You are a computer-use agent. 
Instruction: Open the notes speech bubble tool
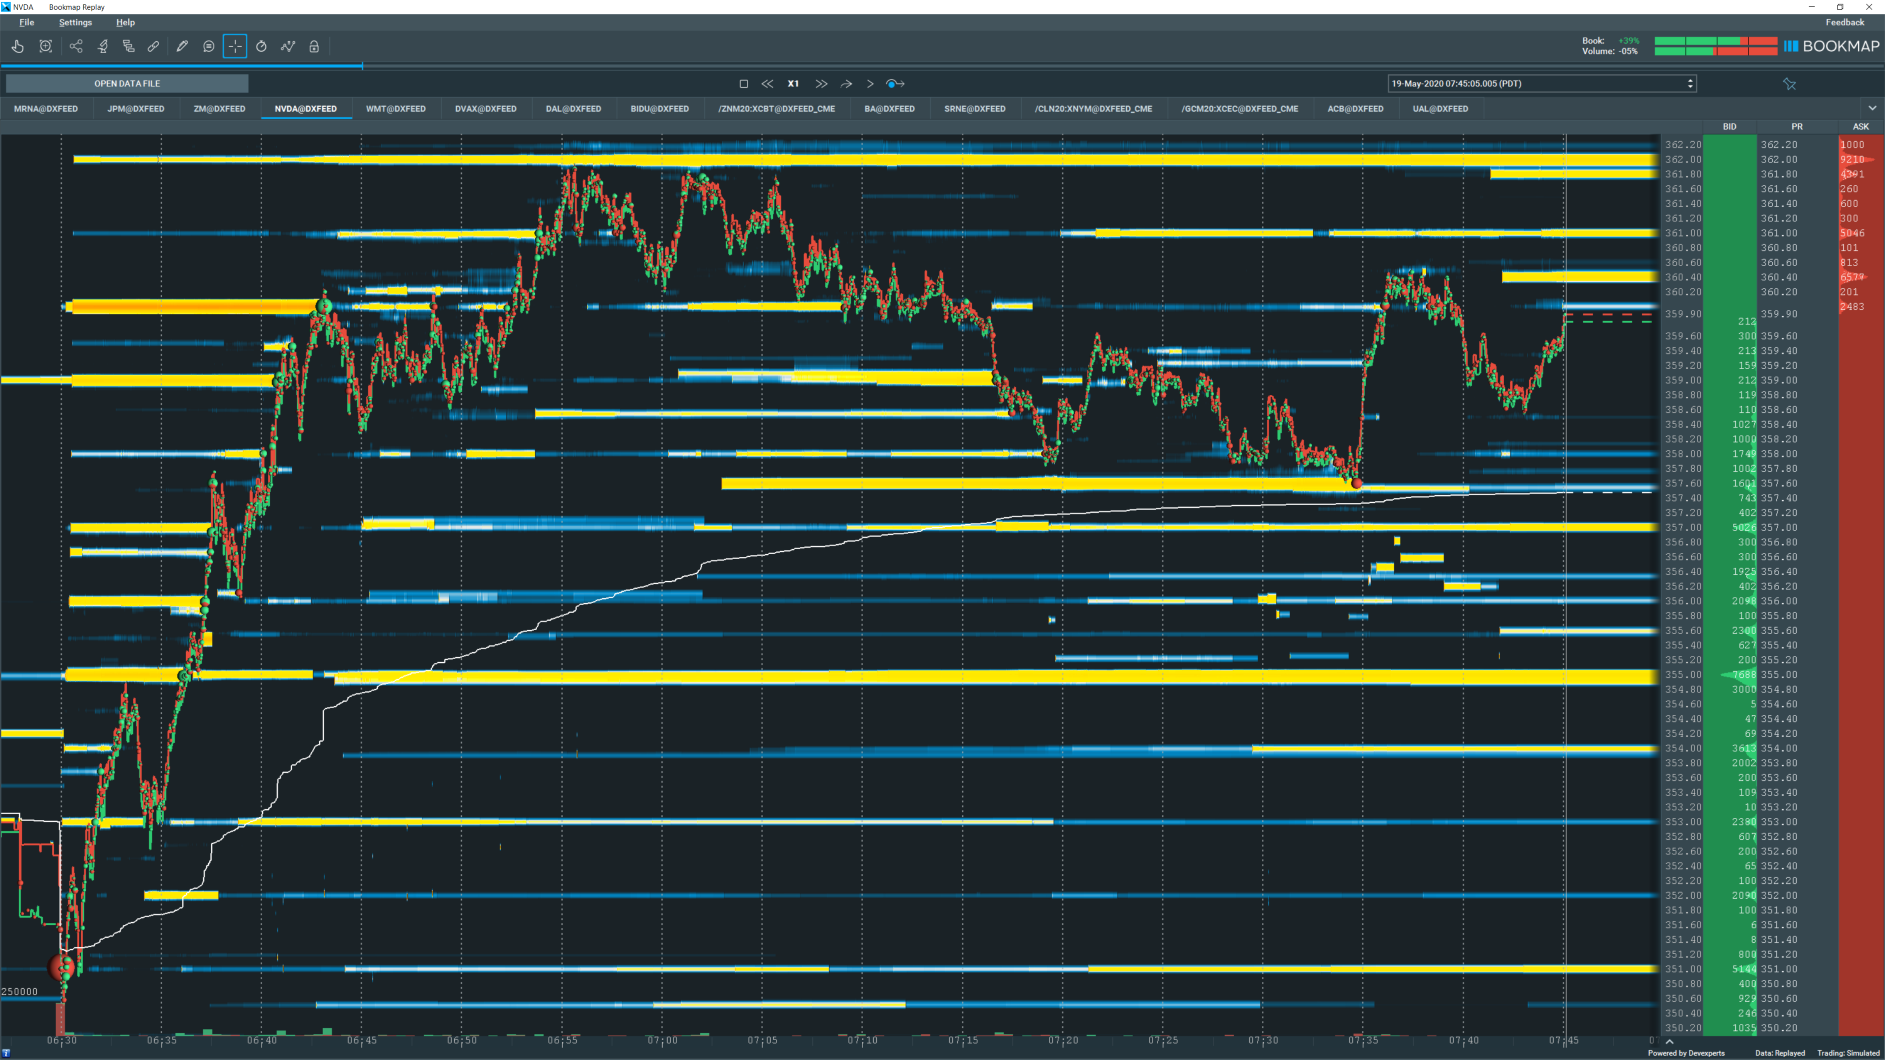click(208, 46)
